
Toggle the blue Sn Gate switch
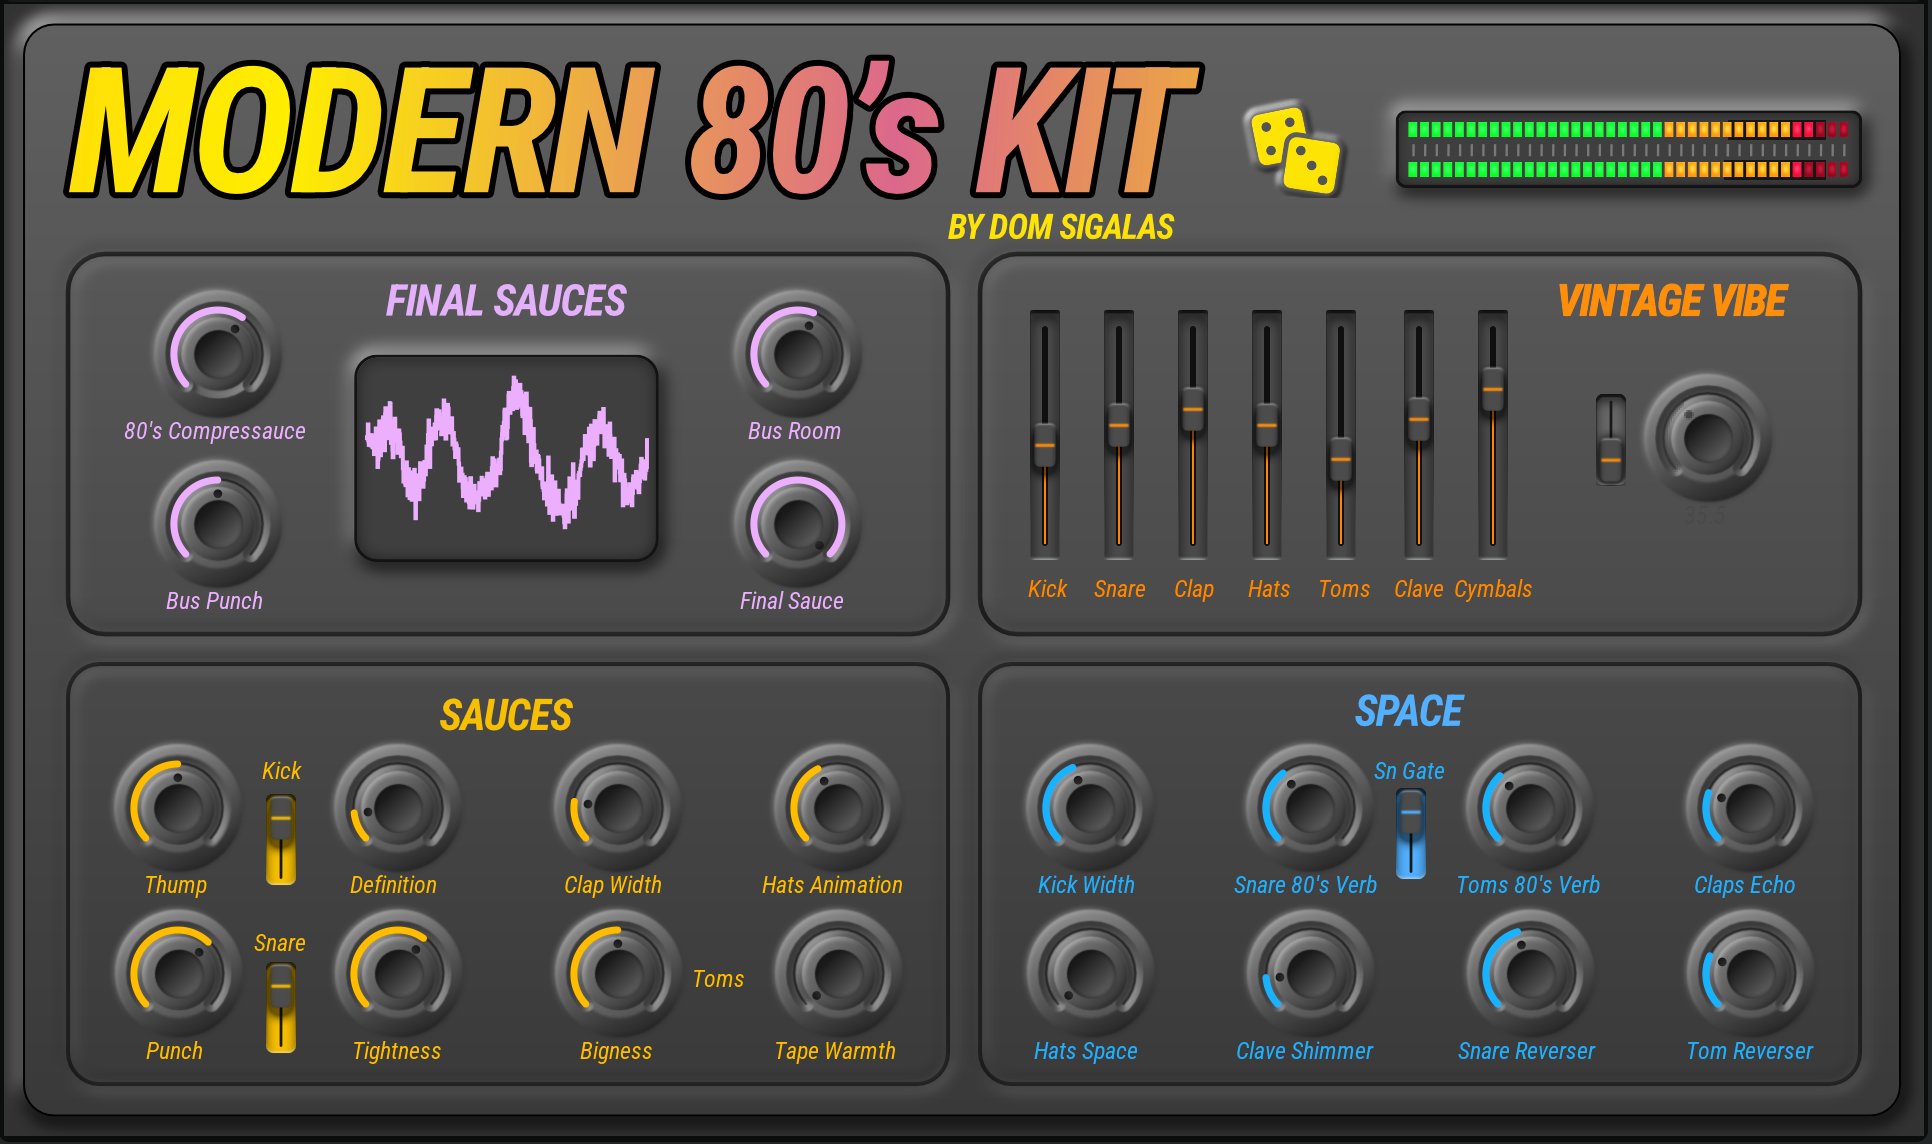(1411, 833)
